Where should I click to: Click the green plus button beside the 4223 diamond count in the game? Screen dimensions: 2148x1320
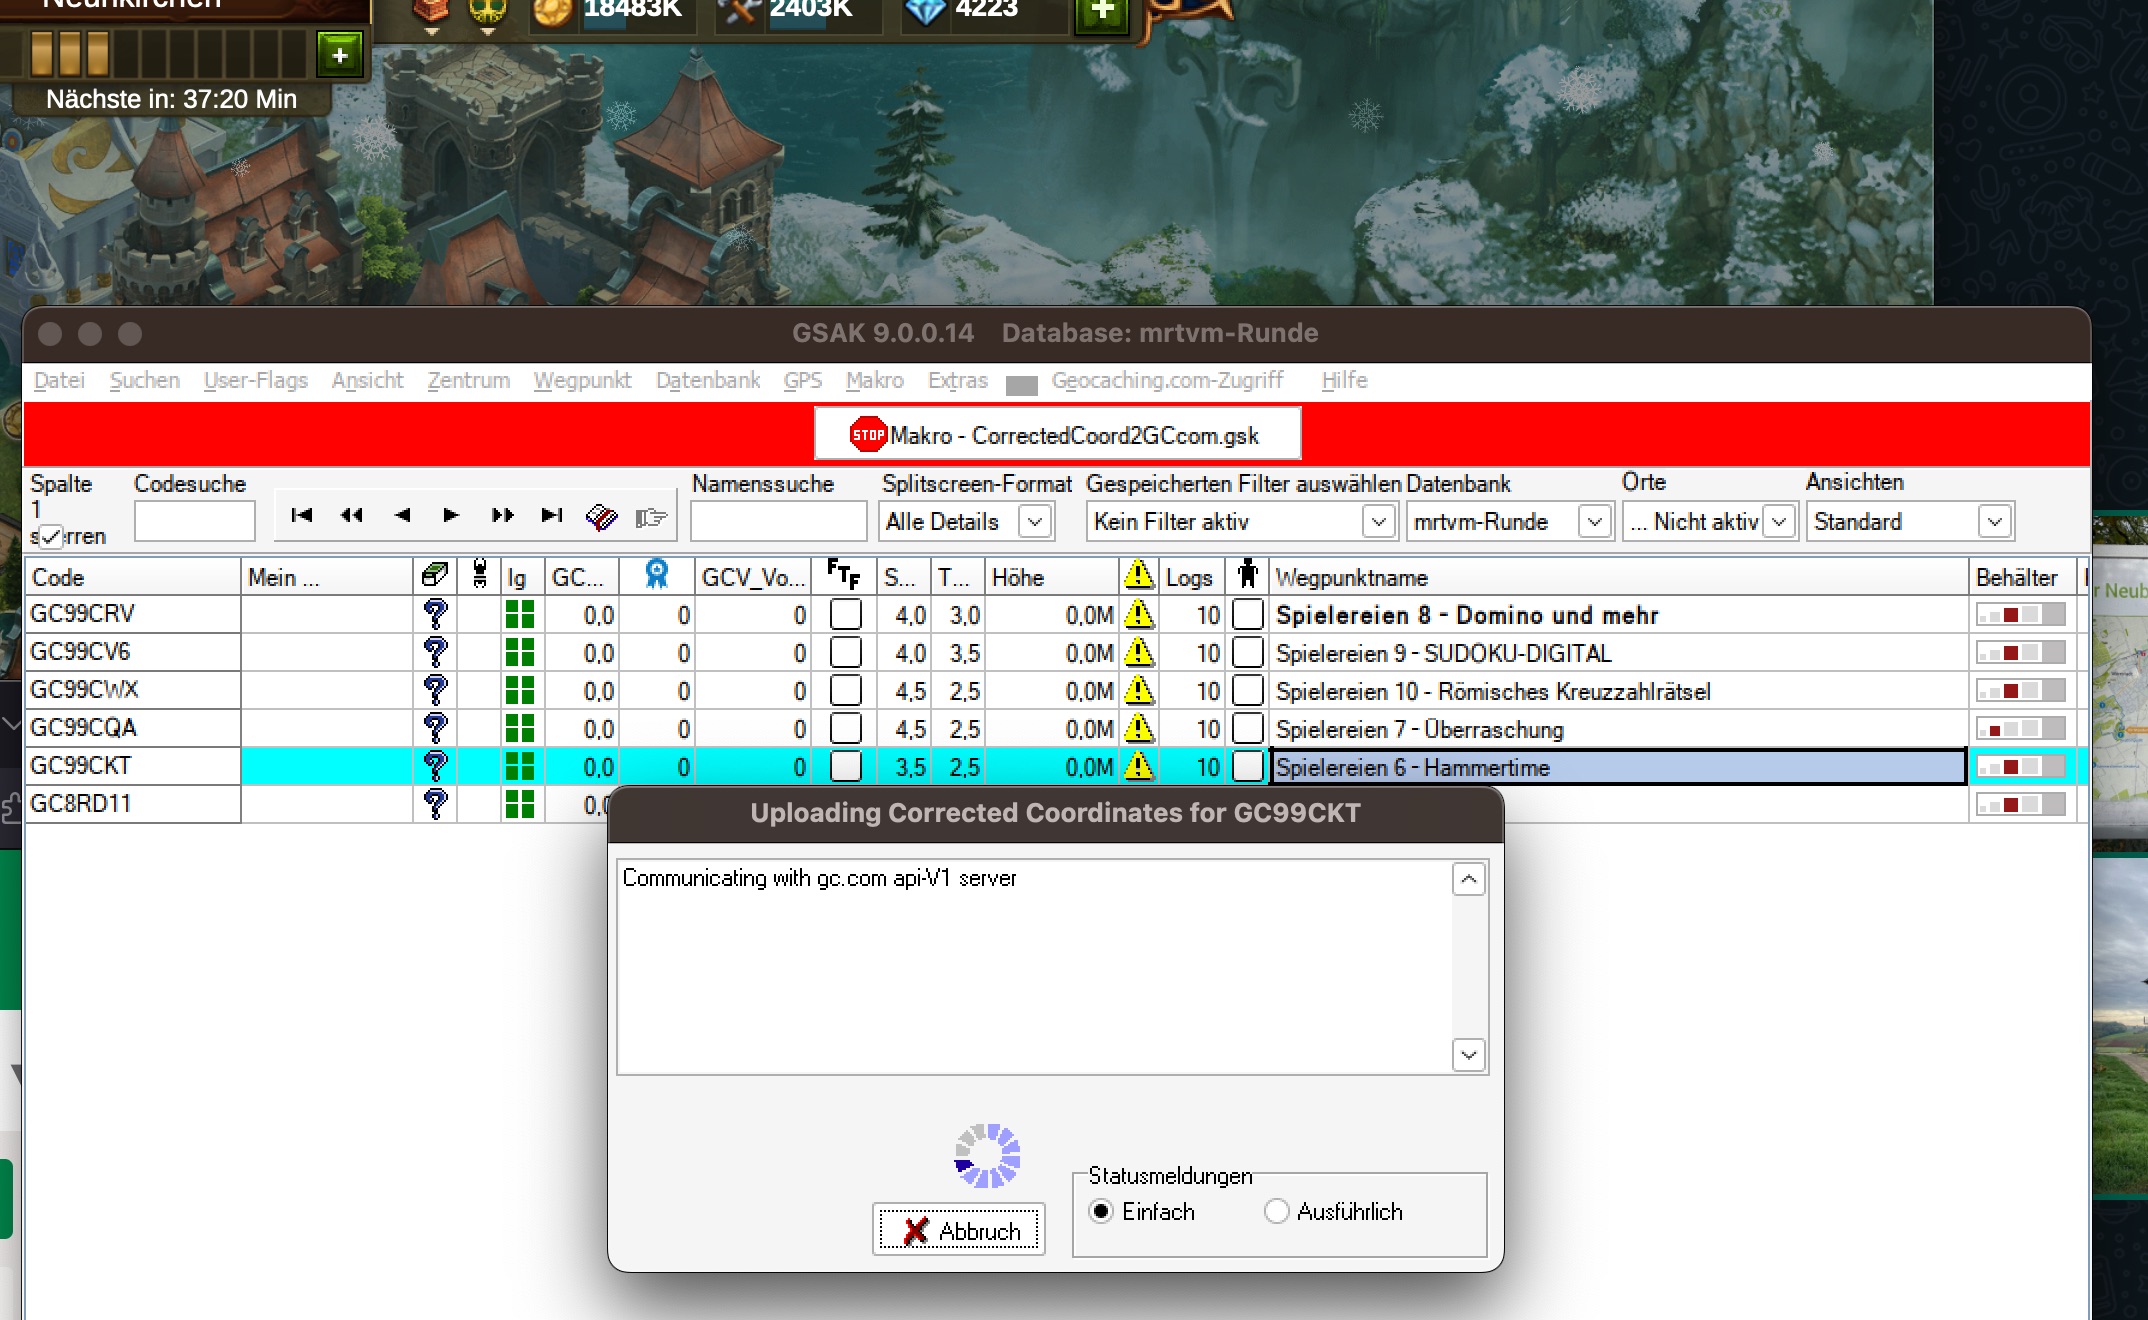coord(1102,12)
